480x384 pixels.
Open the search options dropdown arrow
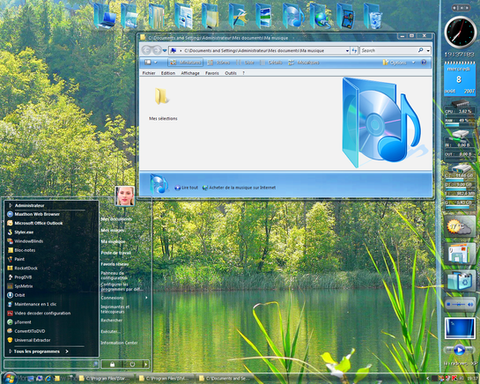[x=428, y=51]
